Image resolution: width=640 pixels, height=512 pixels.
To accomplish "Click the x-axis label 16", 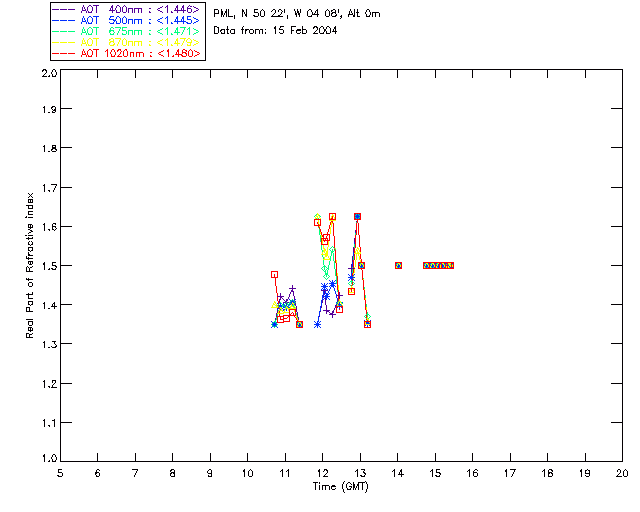I will tap(472, 473).
